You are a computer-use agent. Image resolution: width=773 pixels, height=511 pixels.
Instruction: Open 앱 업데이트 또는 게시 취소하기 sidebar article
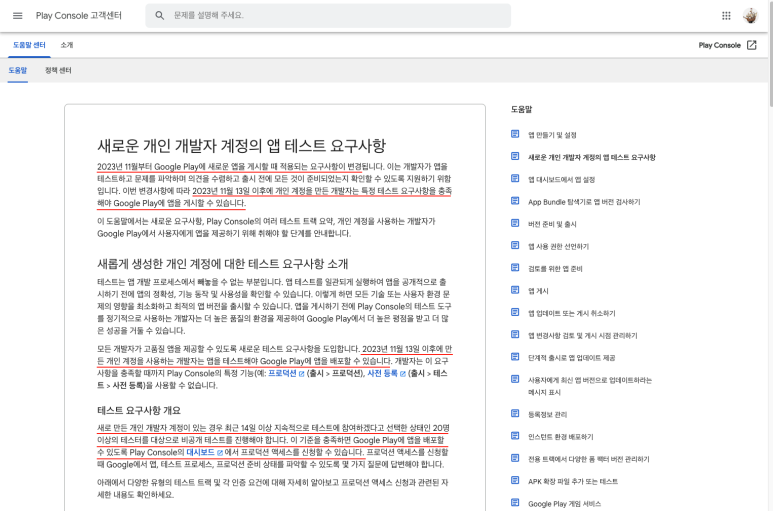point(571,313)
